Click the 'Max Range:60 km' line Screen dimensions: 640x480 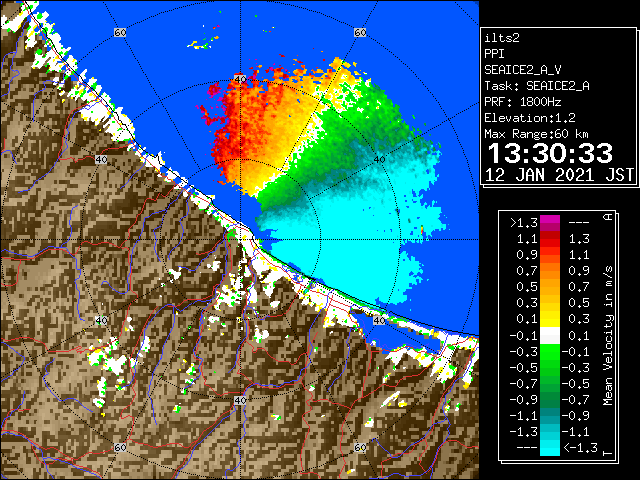tap(537, 134)
